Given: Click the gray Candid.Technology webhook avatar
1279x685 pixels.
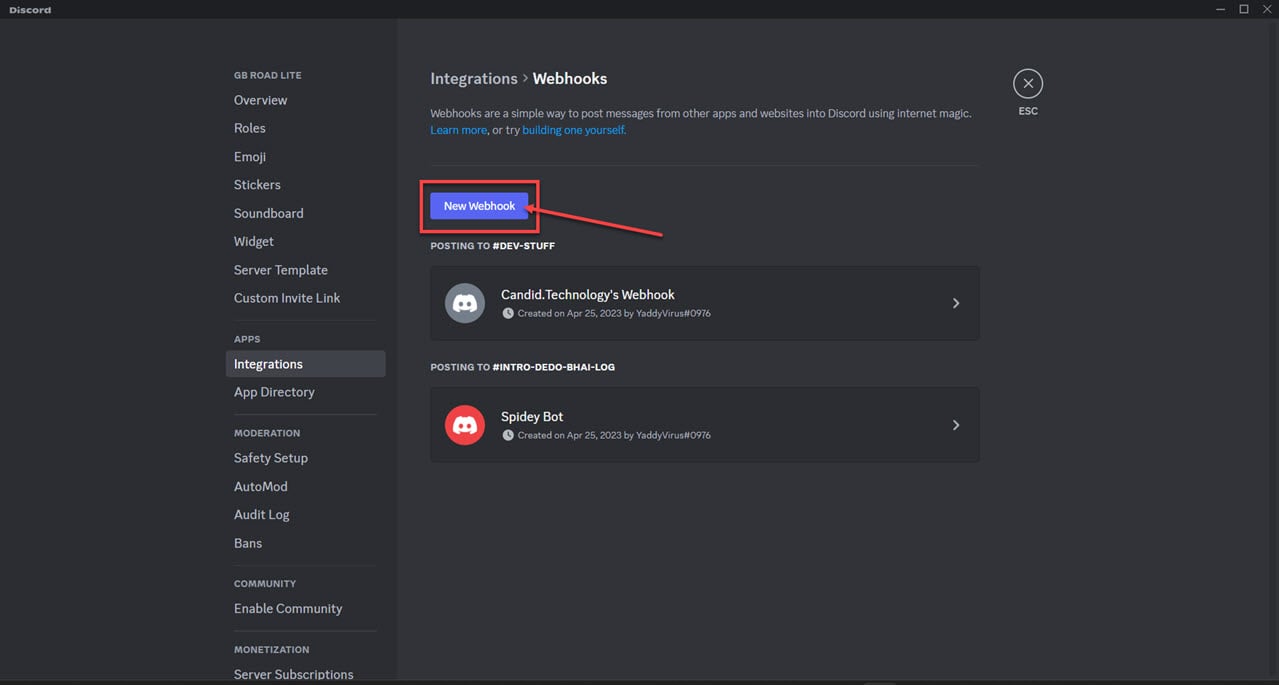Looking at the screenshot, I should (x=464, y=303).
